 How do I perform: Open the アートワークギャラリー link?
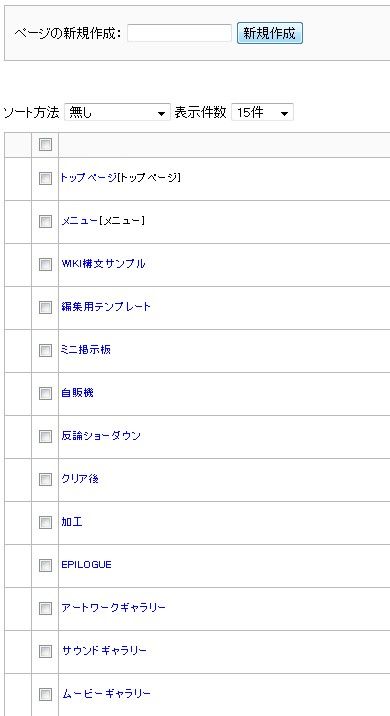click(x=113, y=608)
